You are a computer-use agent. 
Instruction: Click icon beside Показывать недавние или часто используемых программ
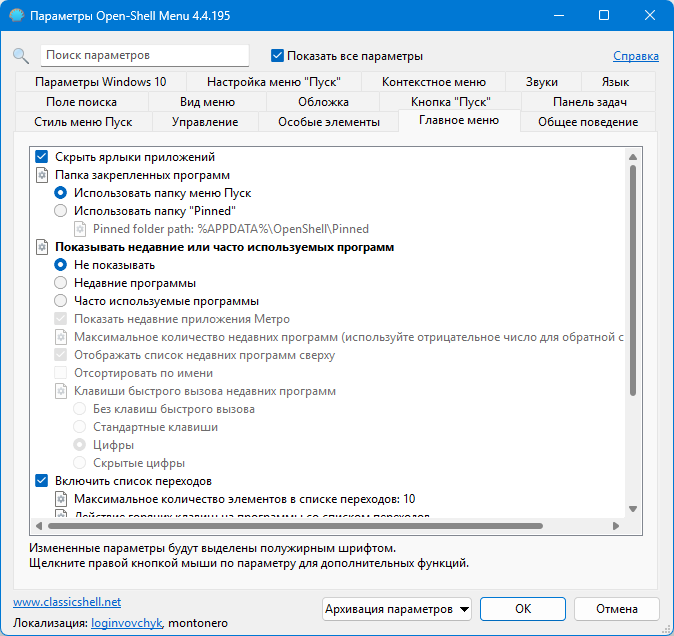click(42, 247)
